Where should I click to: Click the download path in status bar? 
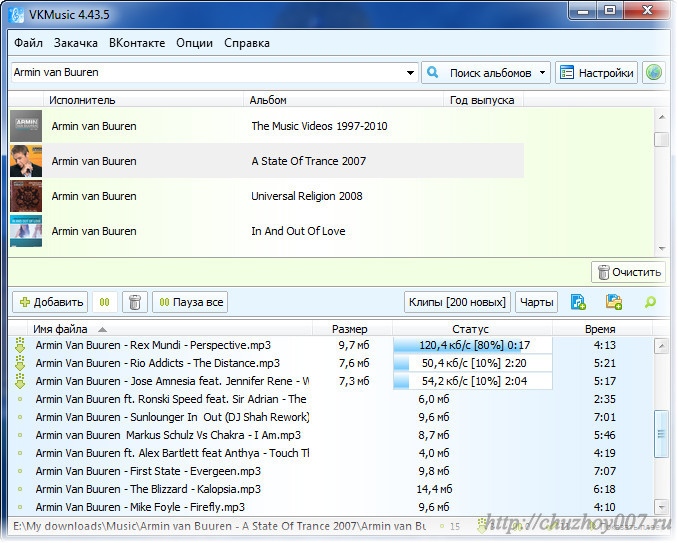(220, 526)
